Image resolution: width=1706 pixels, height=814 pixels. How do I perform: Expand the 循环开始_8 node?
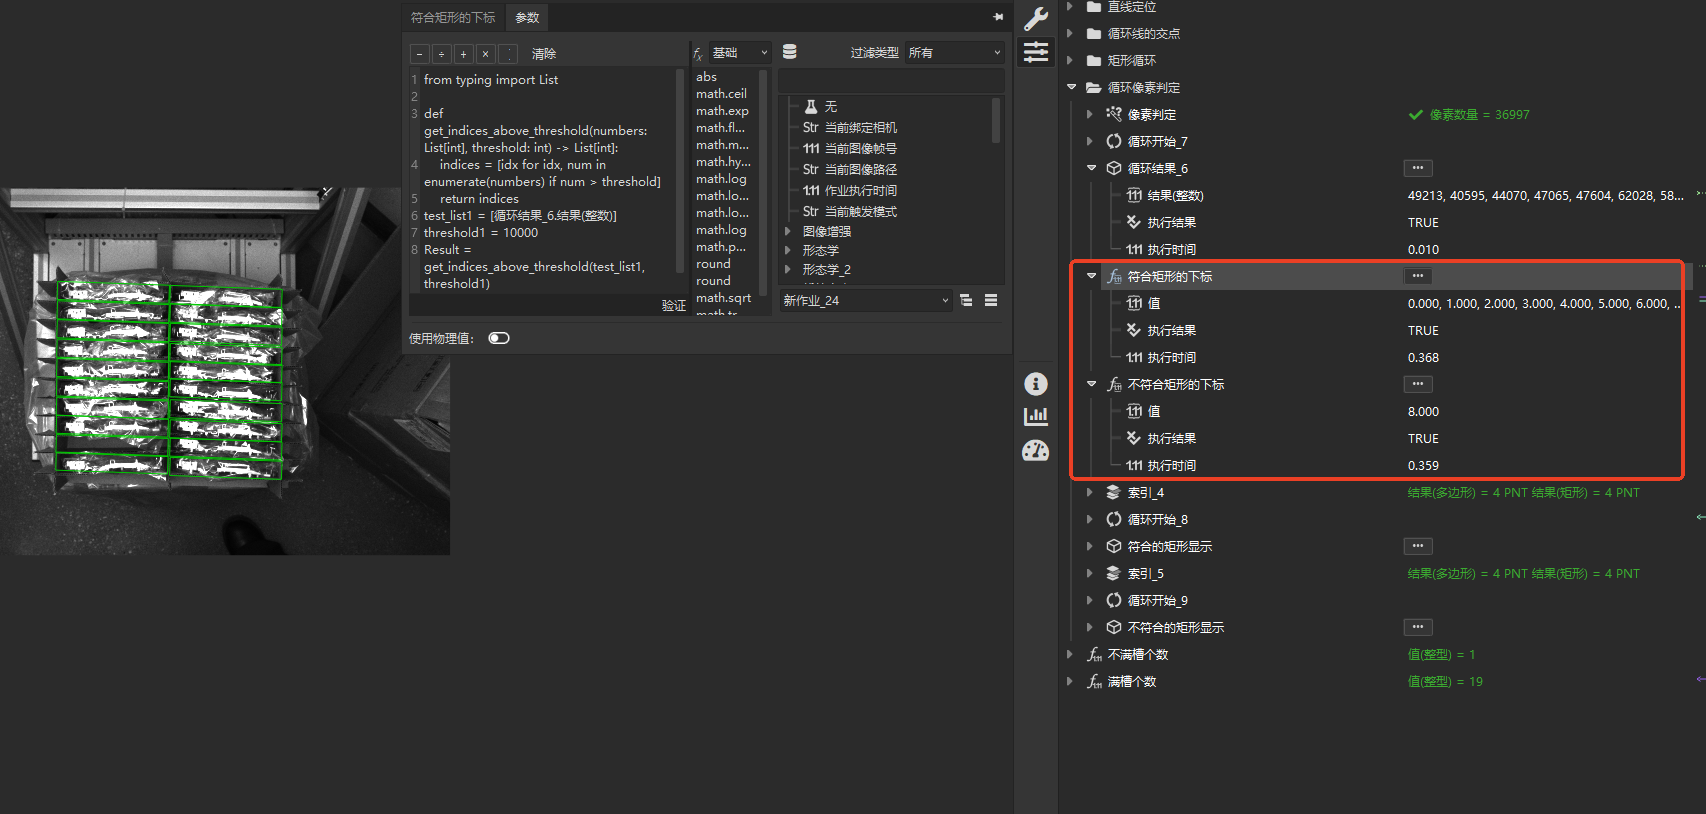coord(1090,519)
